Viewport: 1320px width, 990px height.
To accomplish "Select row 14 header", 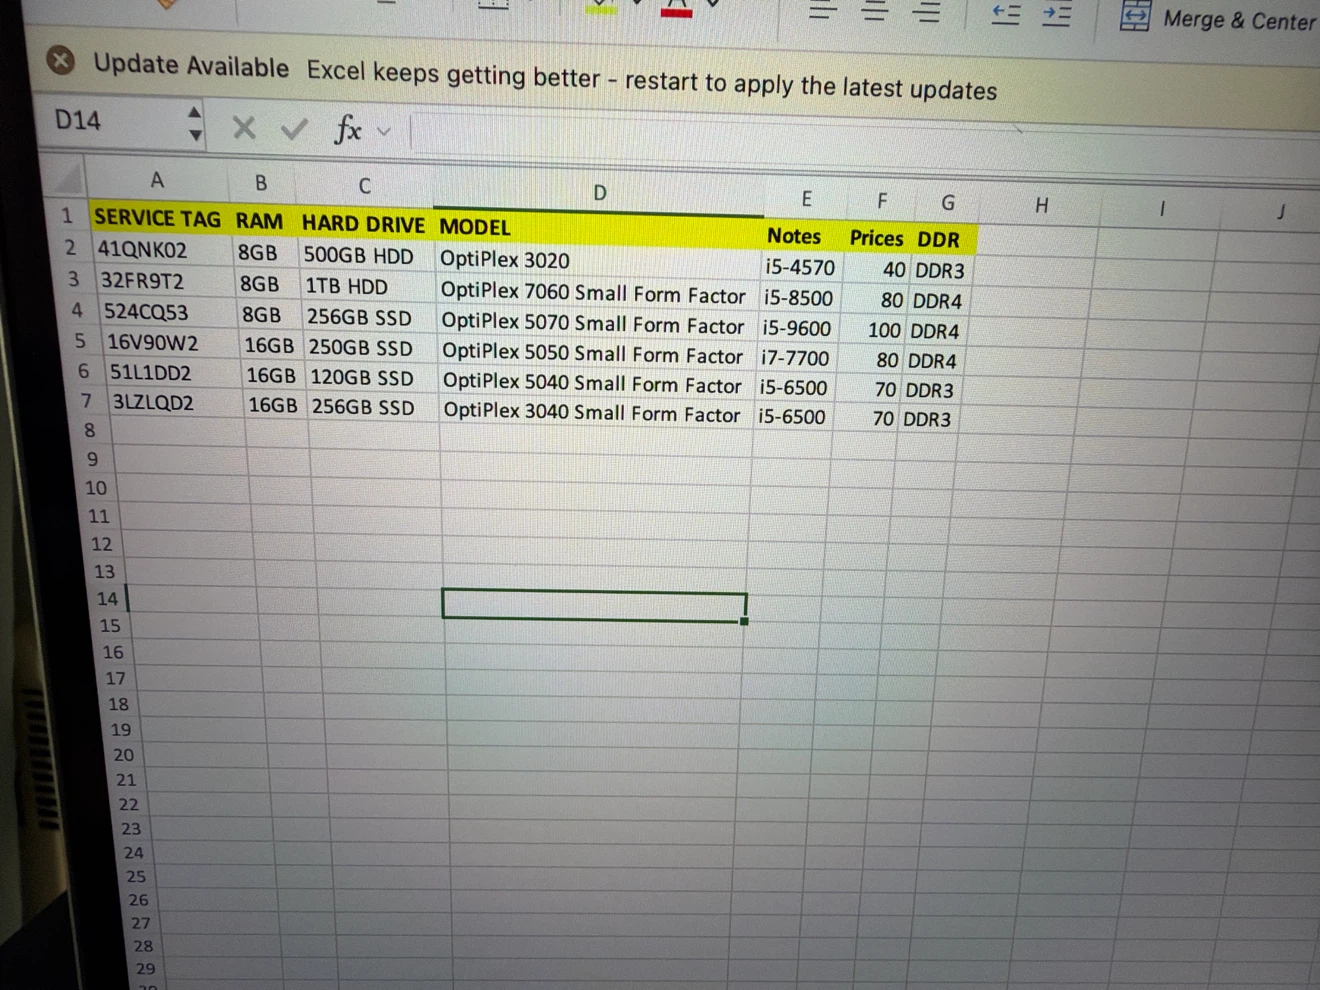I will coord(107,598).
